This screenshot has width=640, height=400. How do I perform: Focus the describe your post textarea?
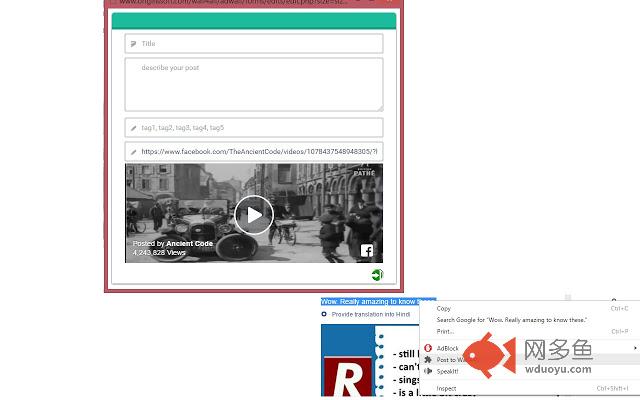pos(253,84)
